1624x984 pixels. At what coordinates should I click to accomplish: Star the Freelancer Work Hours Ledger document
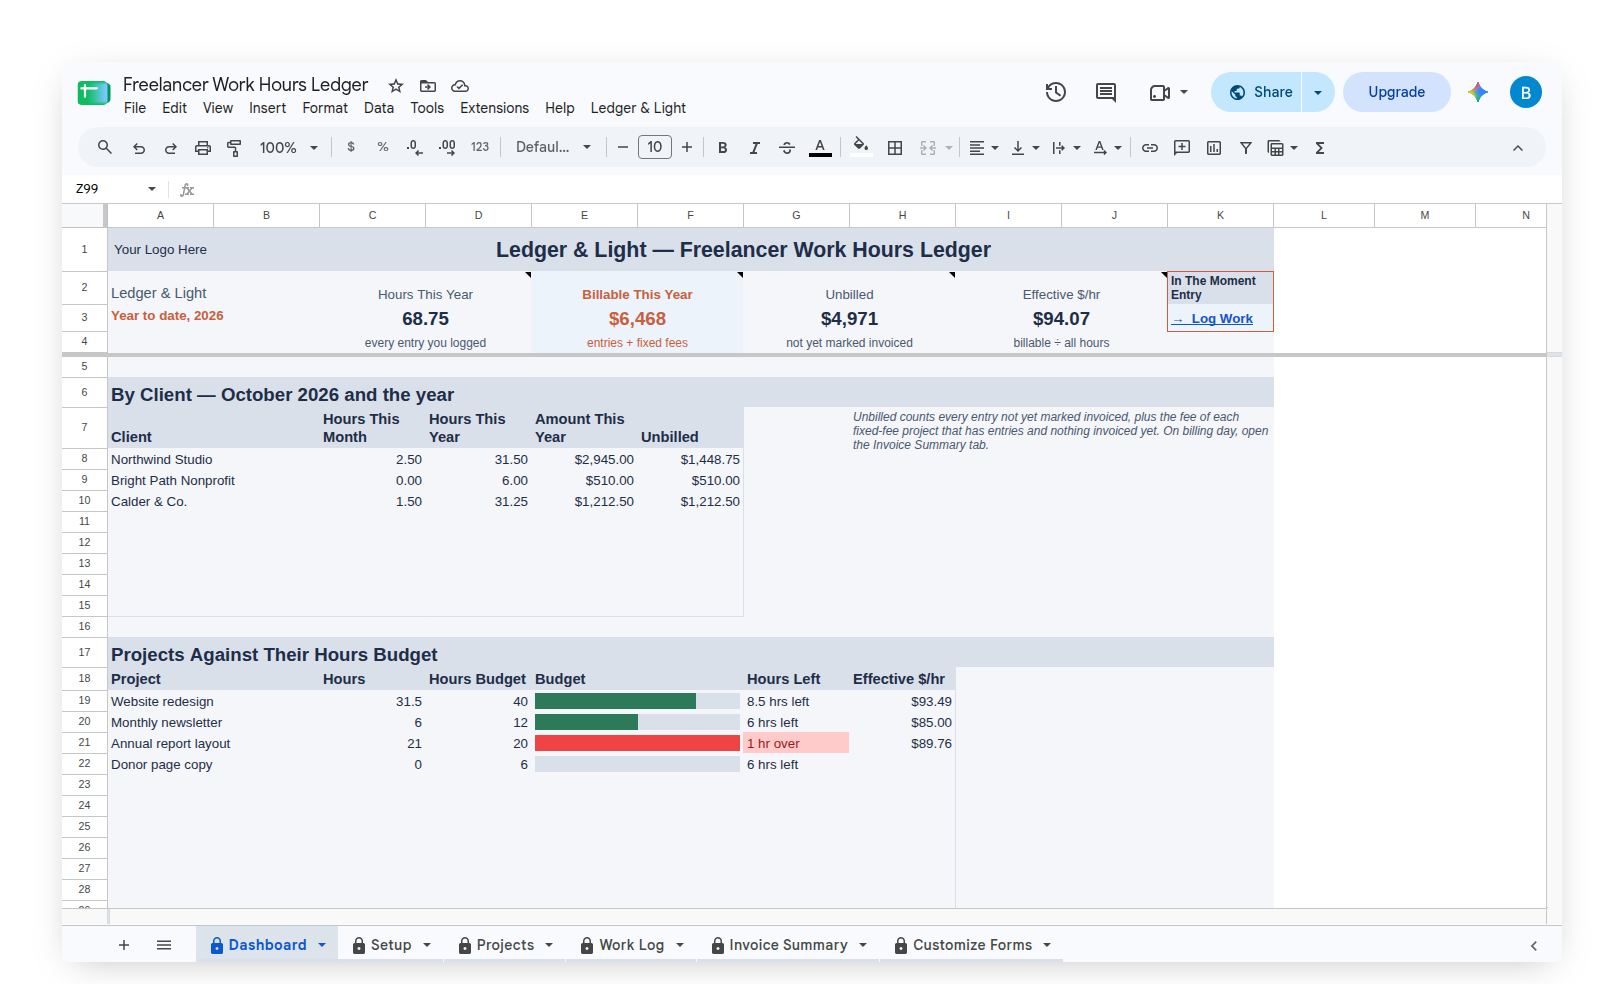tap(396, 86)
